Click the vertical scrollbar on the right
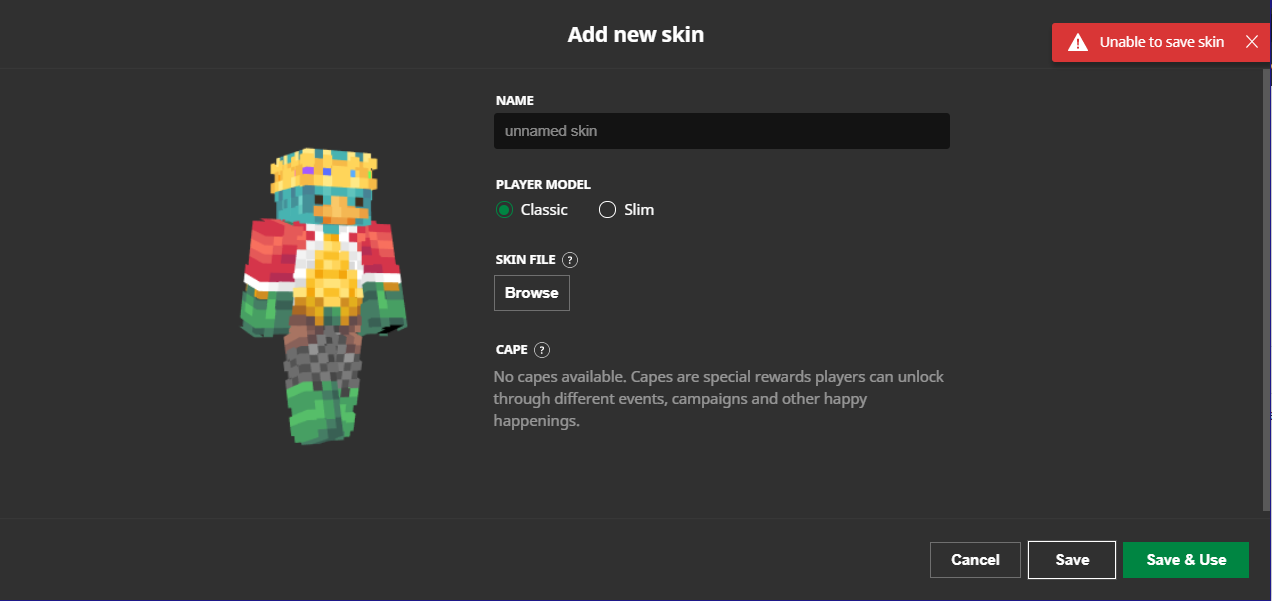The width and height of the screenshot is (1272, 601). (1266, 289)
